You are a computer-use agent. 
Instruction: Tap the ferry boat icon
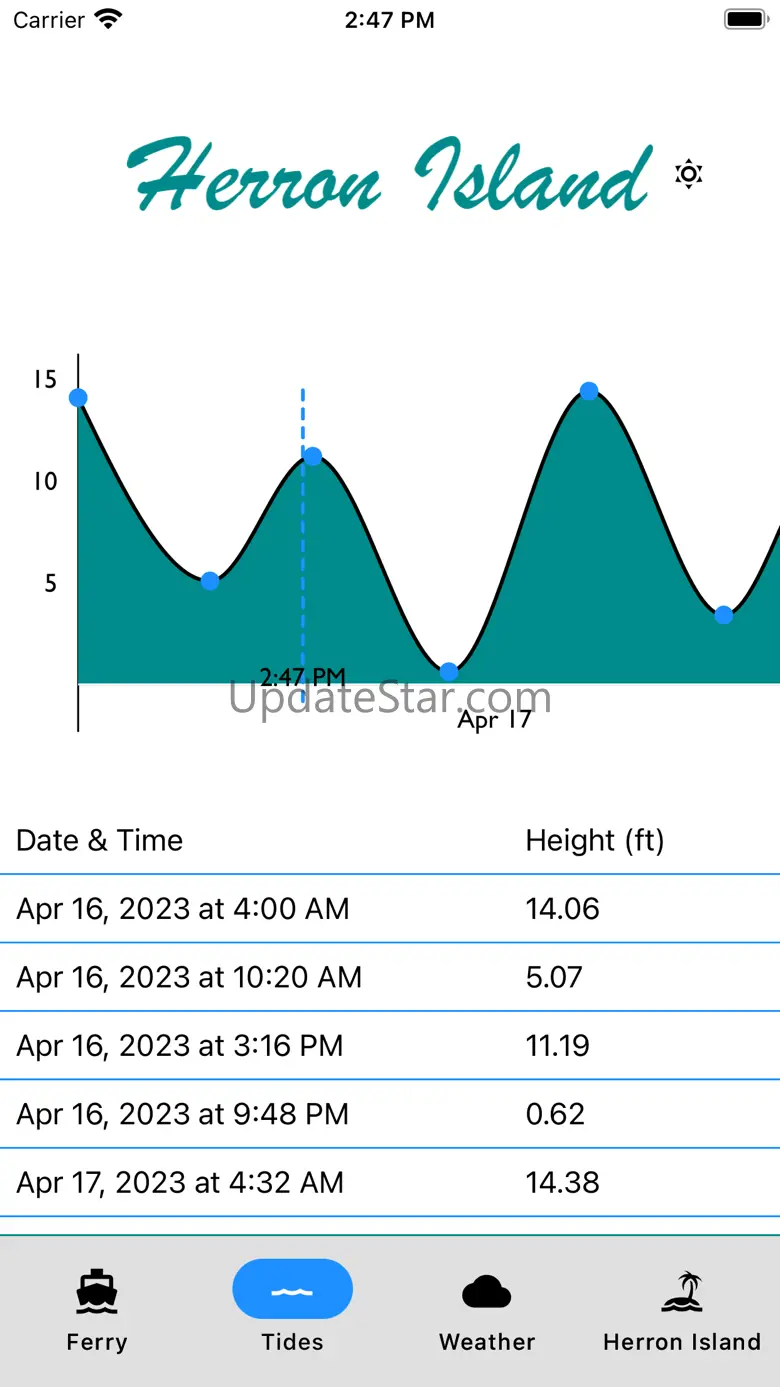point(97,1291)
